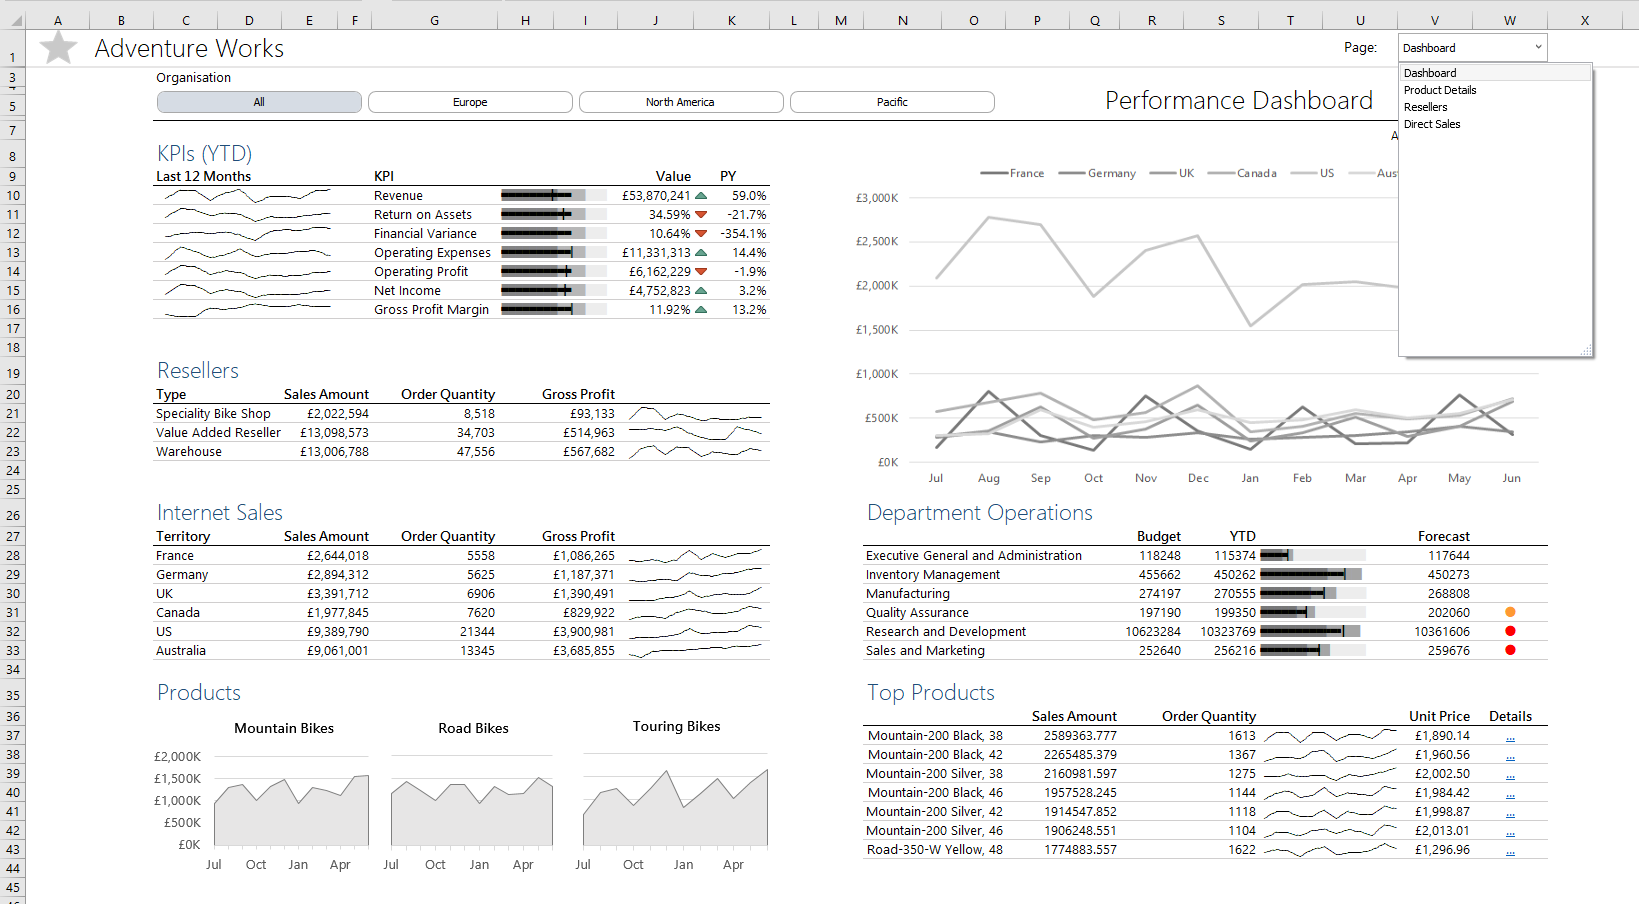Choose Product Details from the Page list
Screen dimensions: 1639x904
pos(1440,90)
